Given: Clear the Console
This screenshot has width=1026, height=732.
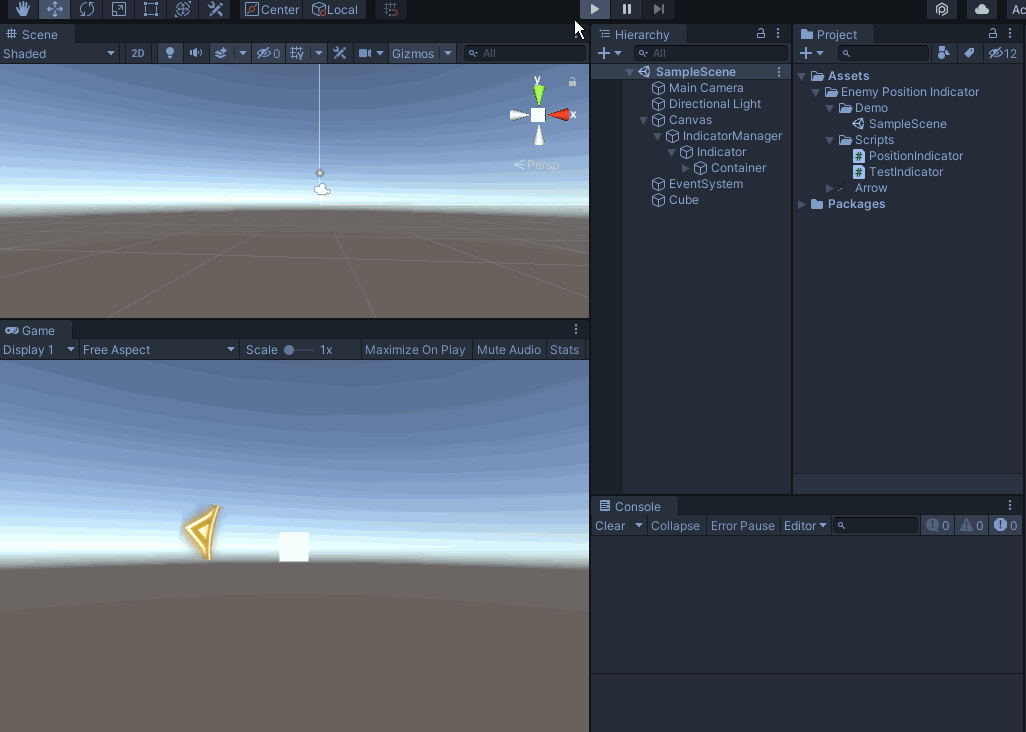Looking at the screenshot, I should pos(610,526).
